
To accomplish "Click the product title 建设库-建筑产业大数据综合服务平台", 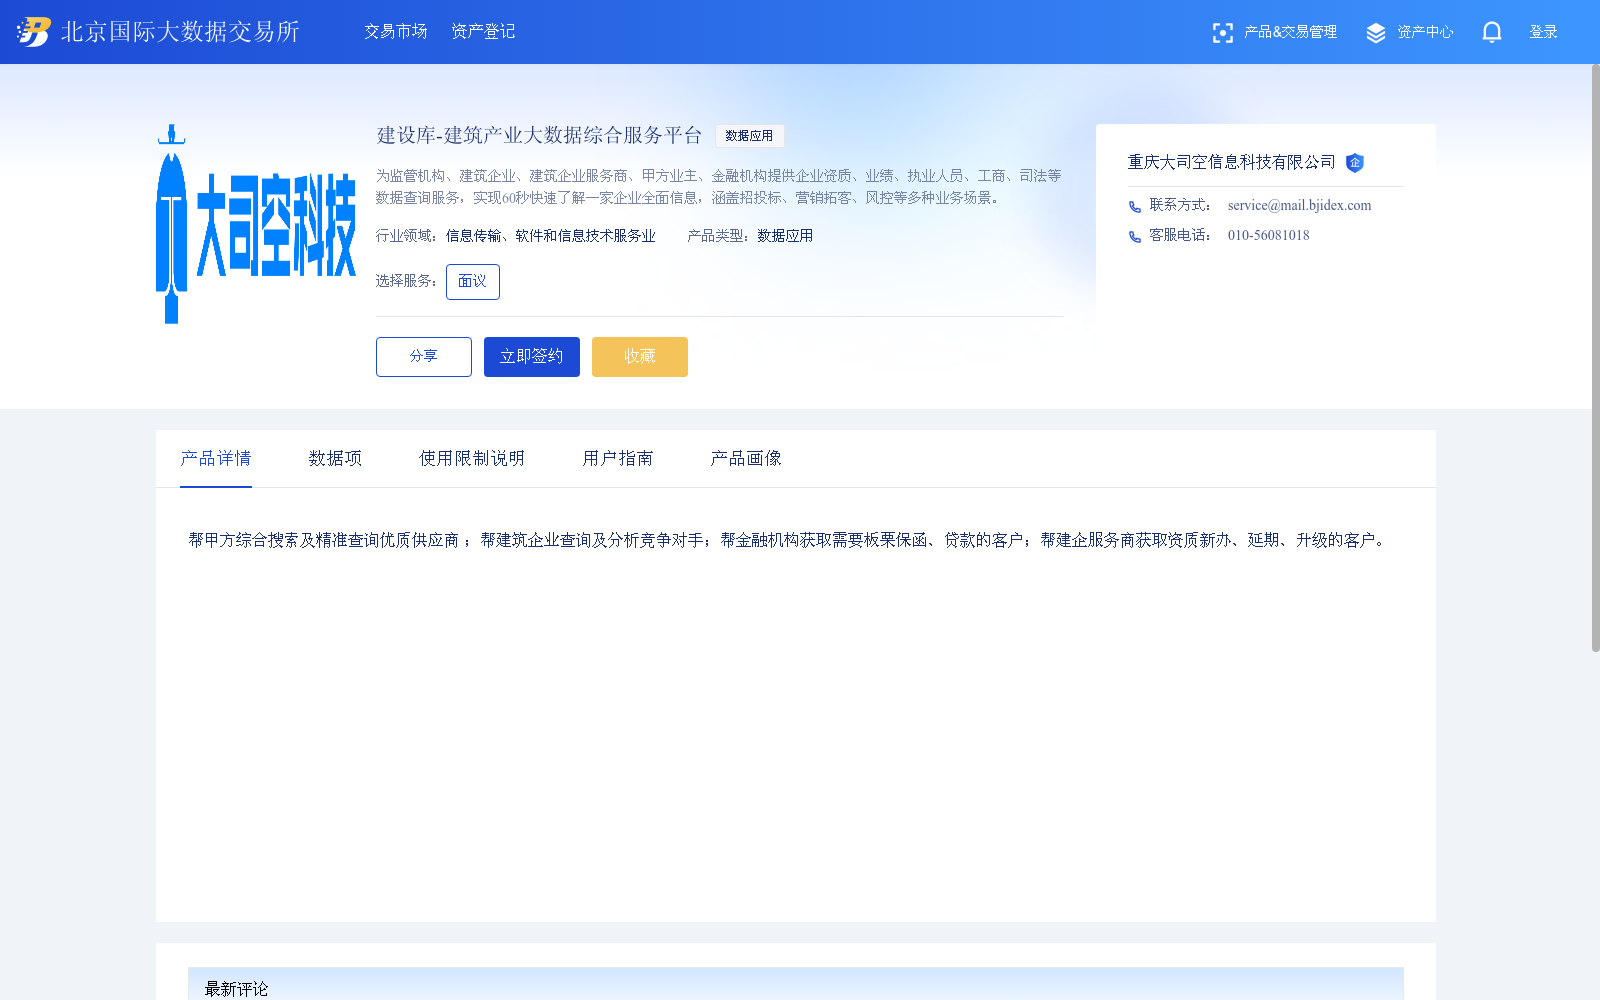I will 539,135.
